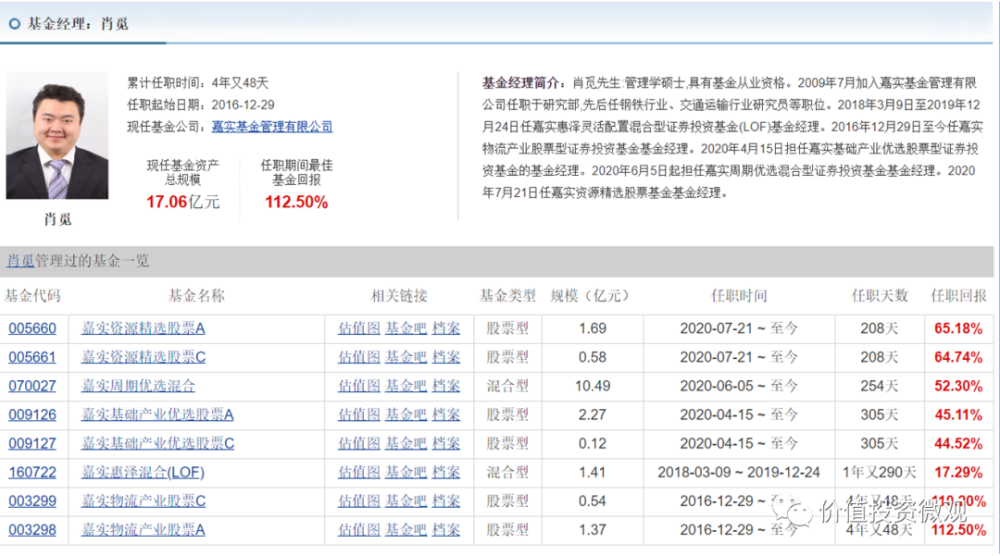This screenshot has width=1000, height=556.
Task: Open 估值图 link for fund 003298
Action: pos(359,530)
